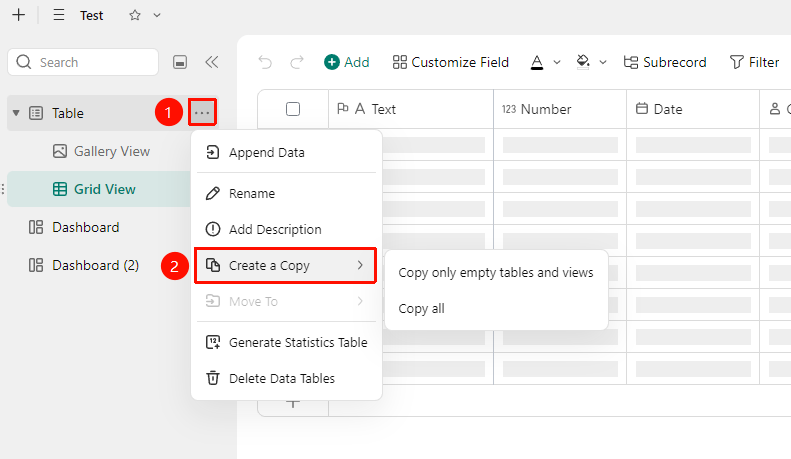Click the Search field in the sidebar

point(83,62)
